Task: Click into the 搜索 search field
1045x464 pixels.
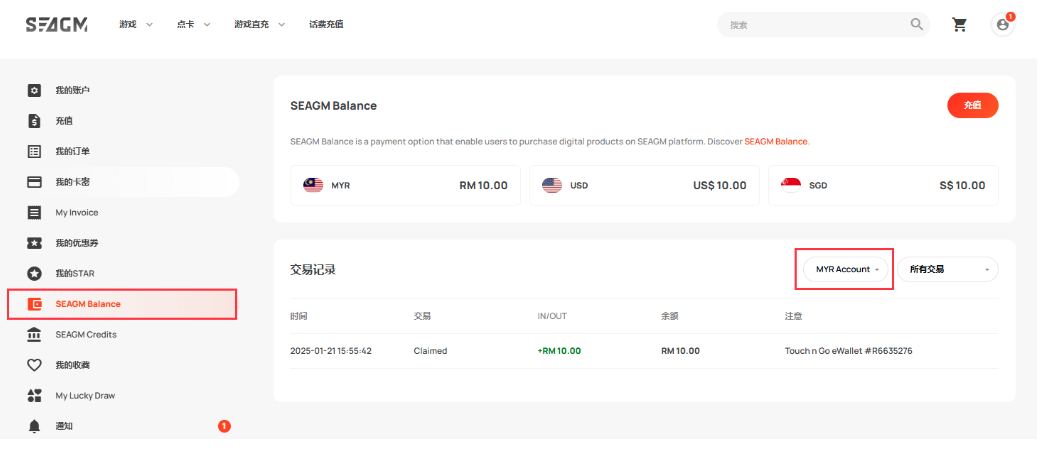Action: [810, 25]
